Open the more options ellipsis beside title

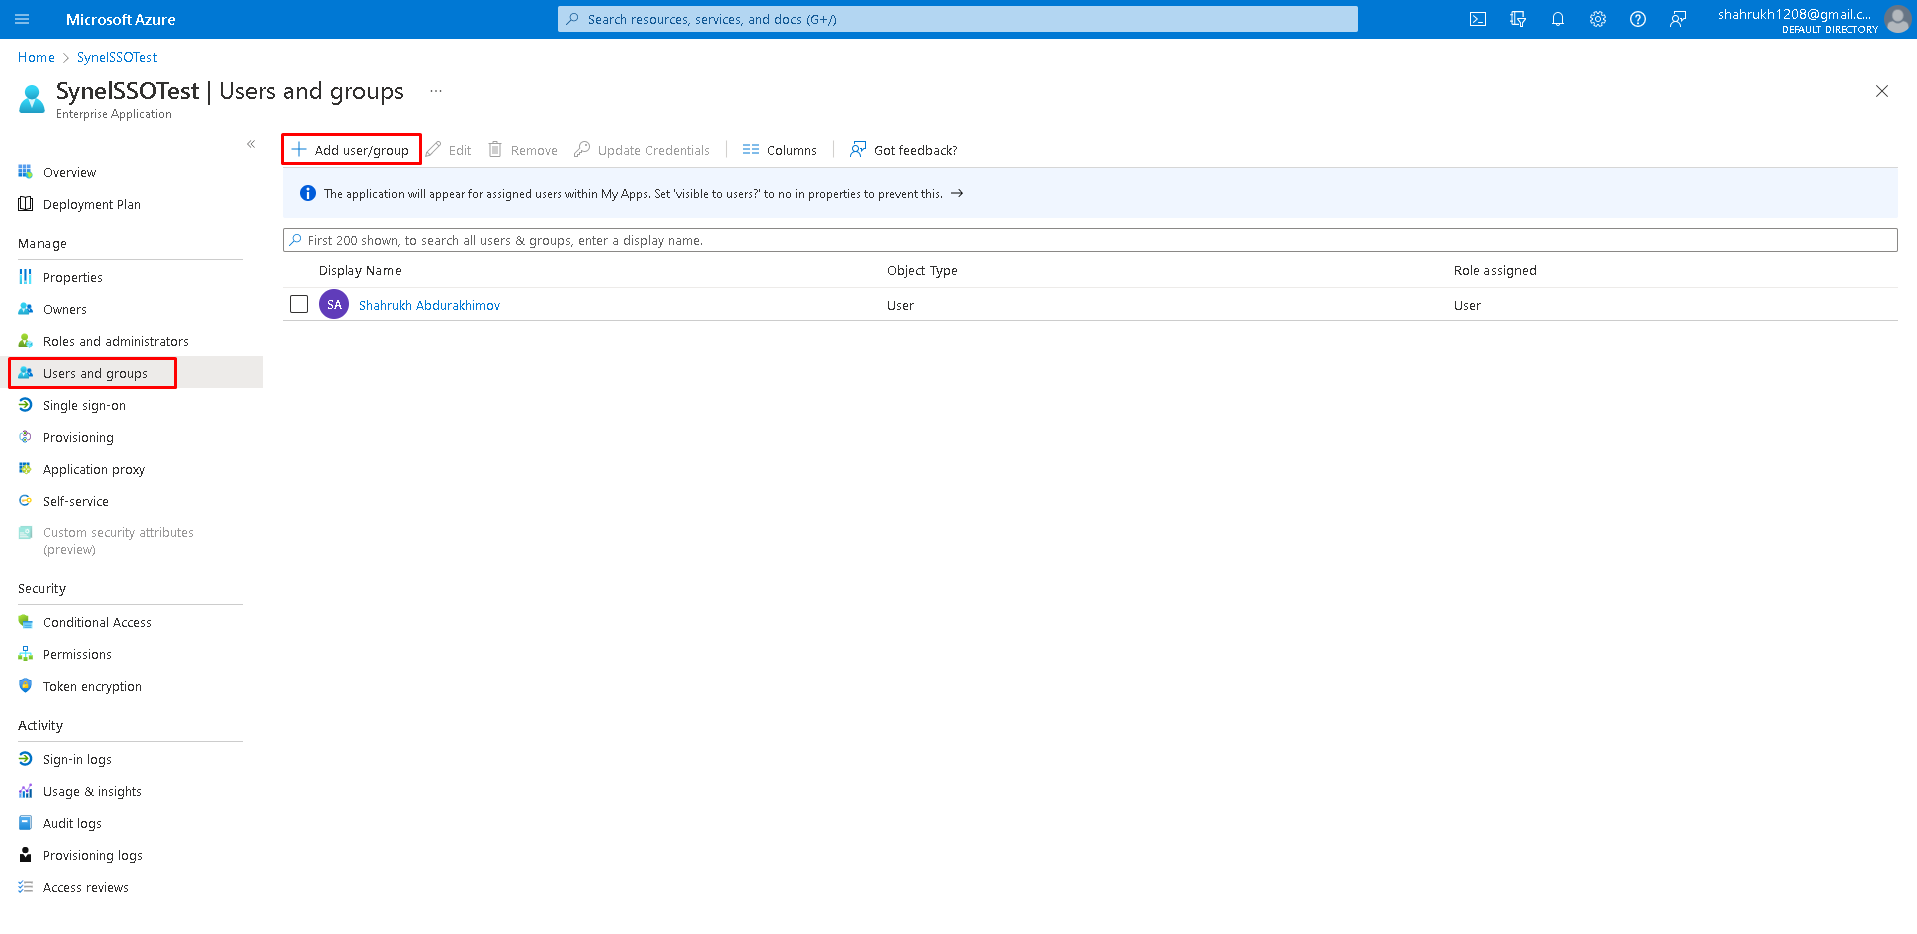(436, 91)
